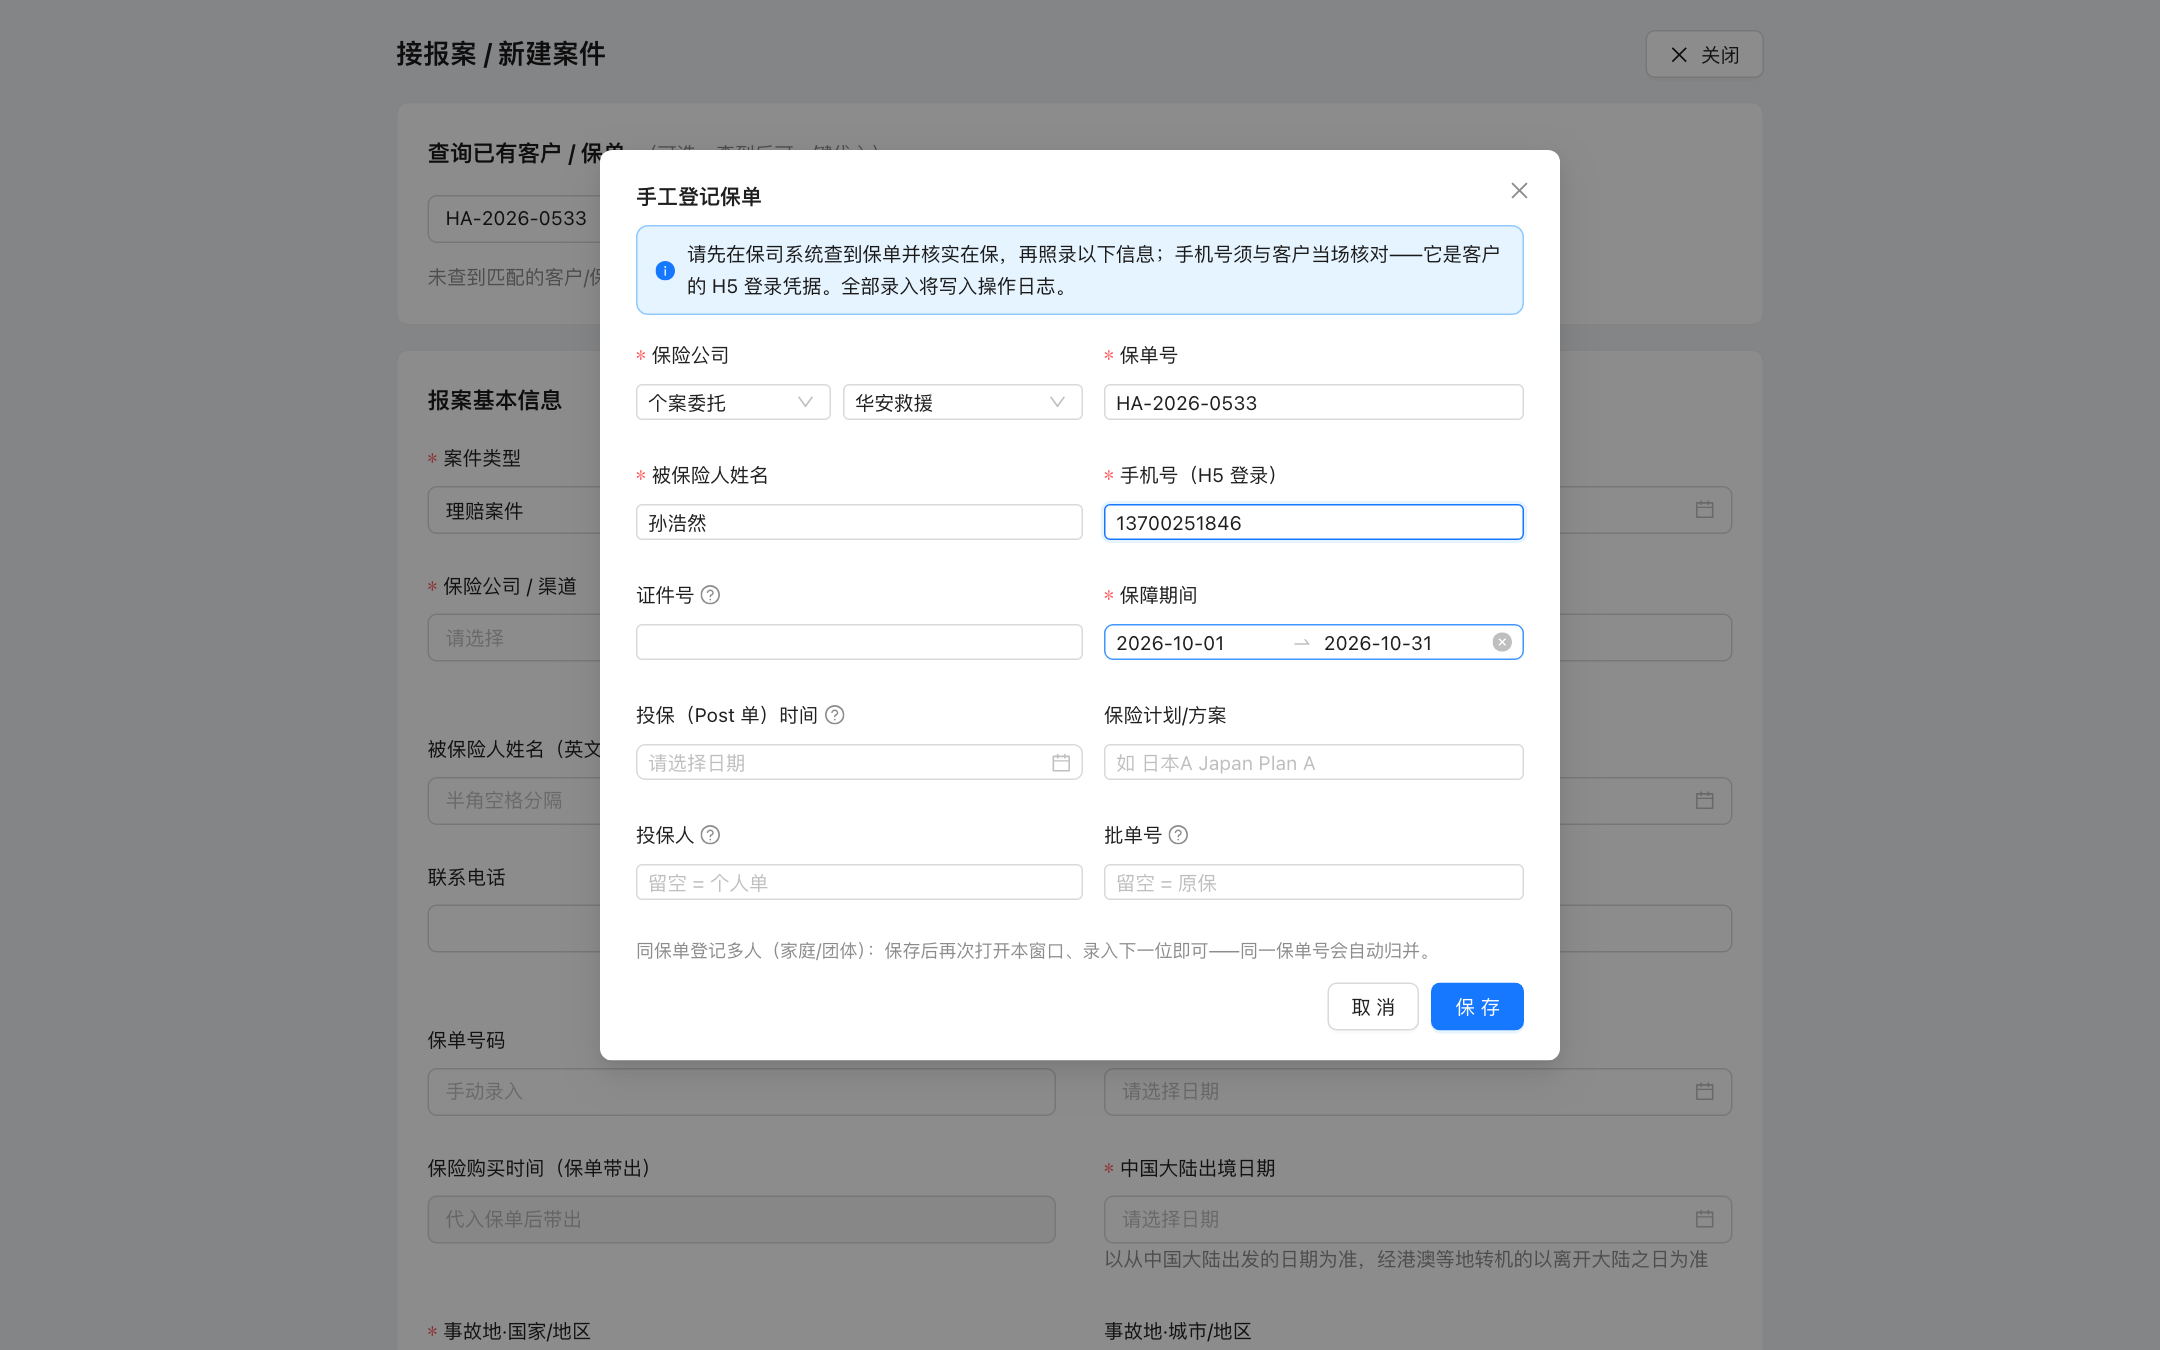Open the 华安救援 company dropdown
The image size is (2160, 1350).
(962, 402)
